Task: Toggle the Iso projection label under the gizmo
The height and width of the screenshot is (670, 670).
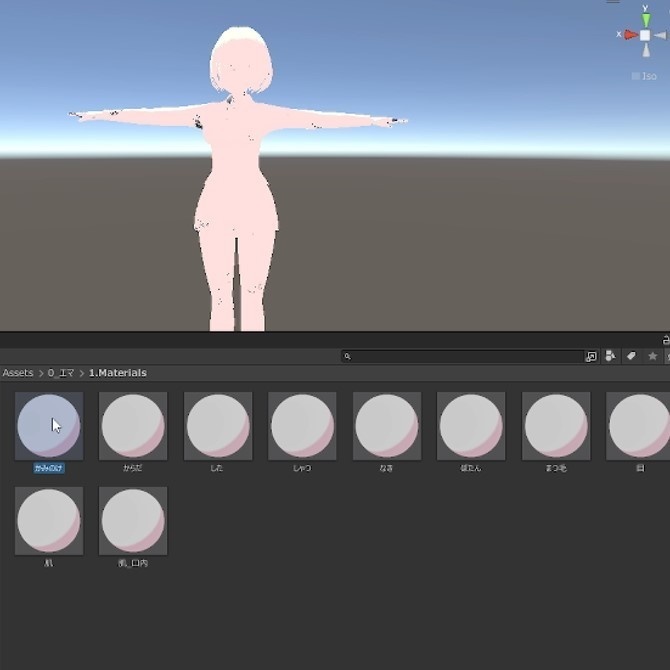Action: click(644, 76)
